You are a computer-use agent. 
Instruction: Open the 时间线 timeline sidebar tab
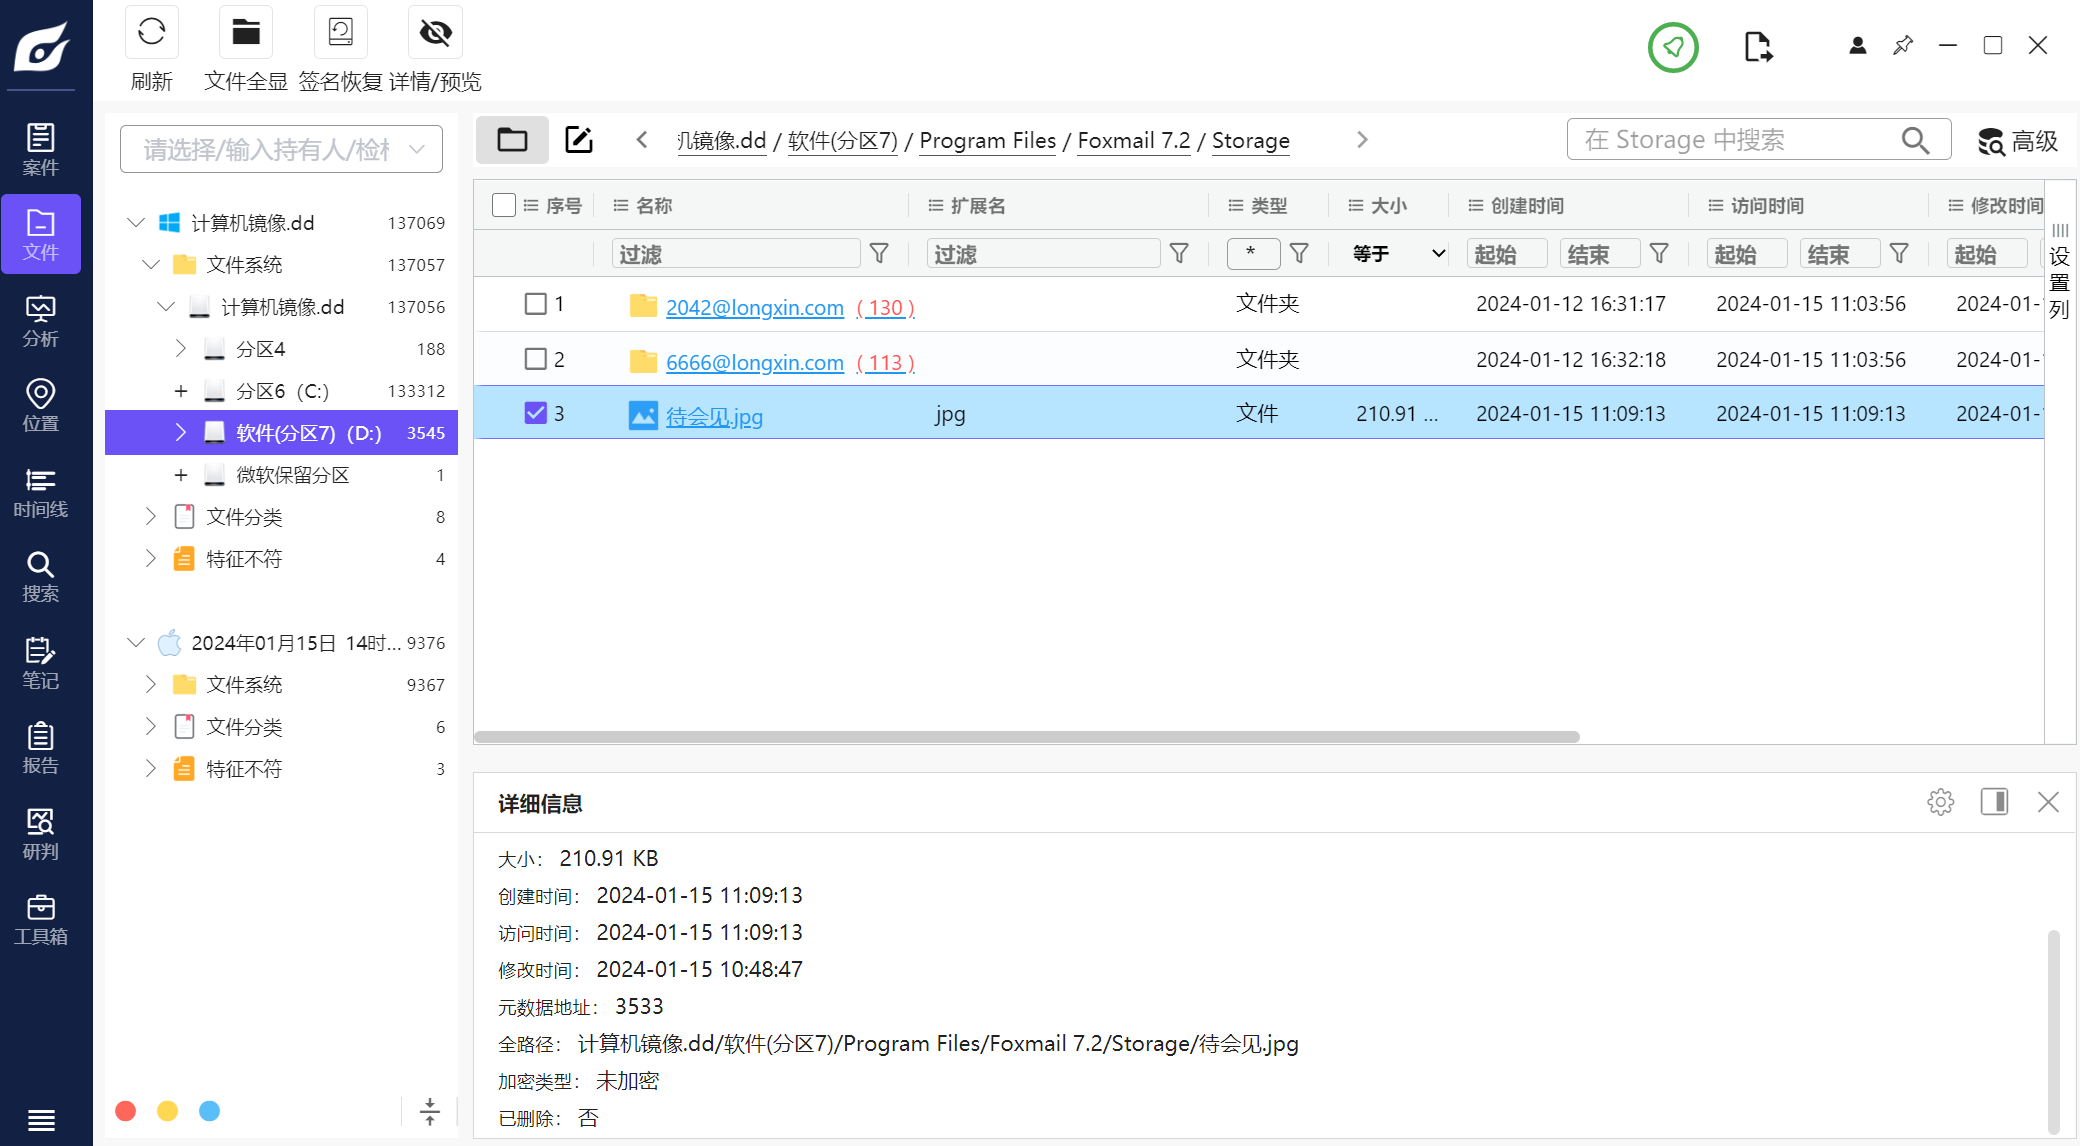pyautogui.click(x=40, y=492)
